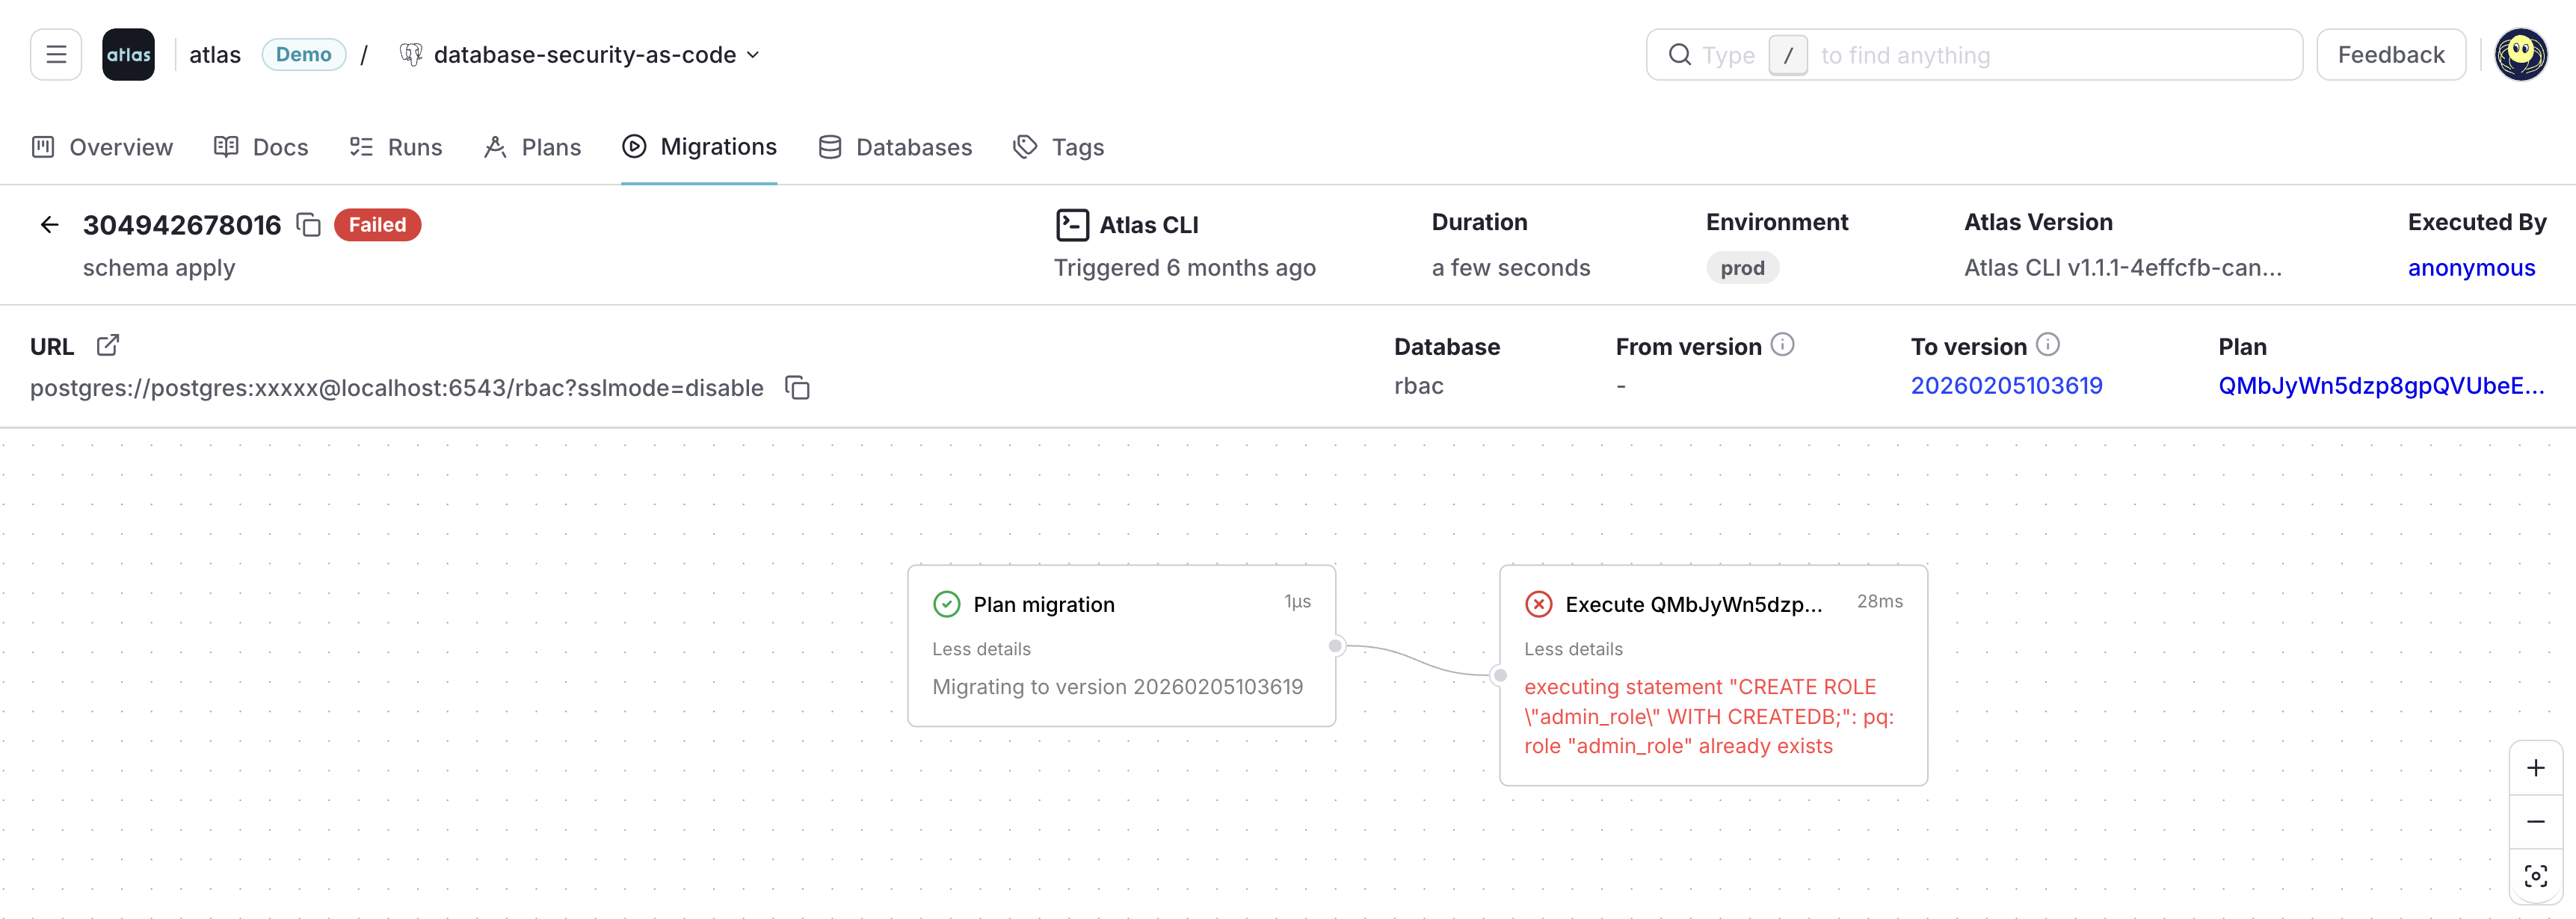
Task: Click the red failed step icon
Action: tap(1538, 604)
